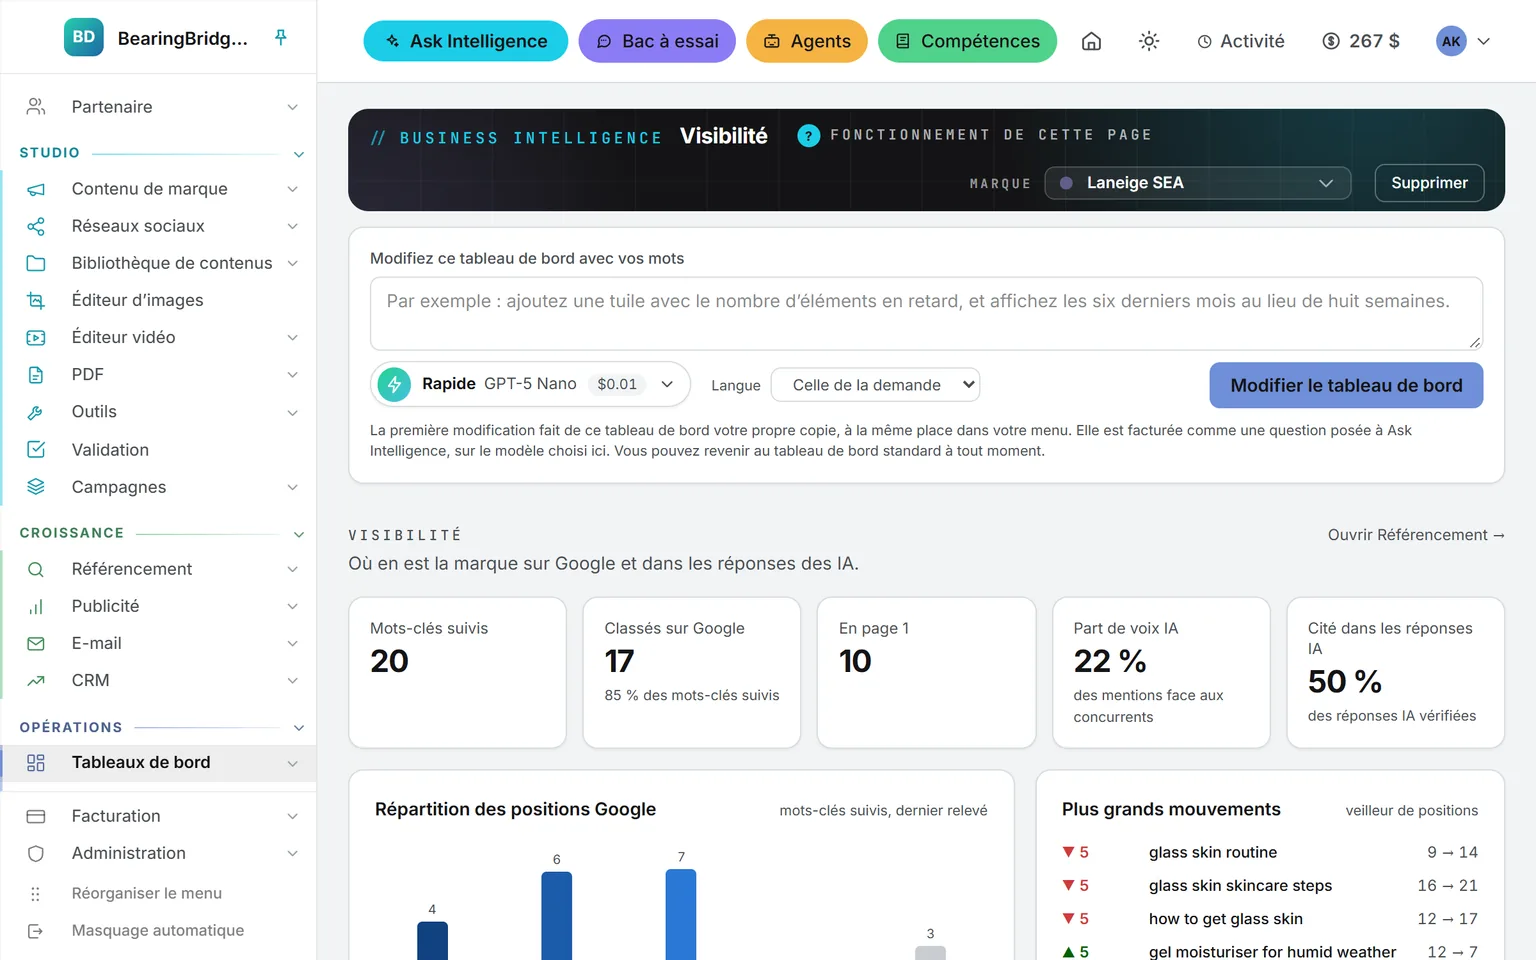Click the Éditeur d'images crop icon
Viewport: 1536px width, 960px height.
click(x=36, y=300)
